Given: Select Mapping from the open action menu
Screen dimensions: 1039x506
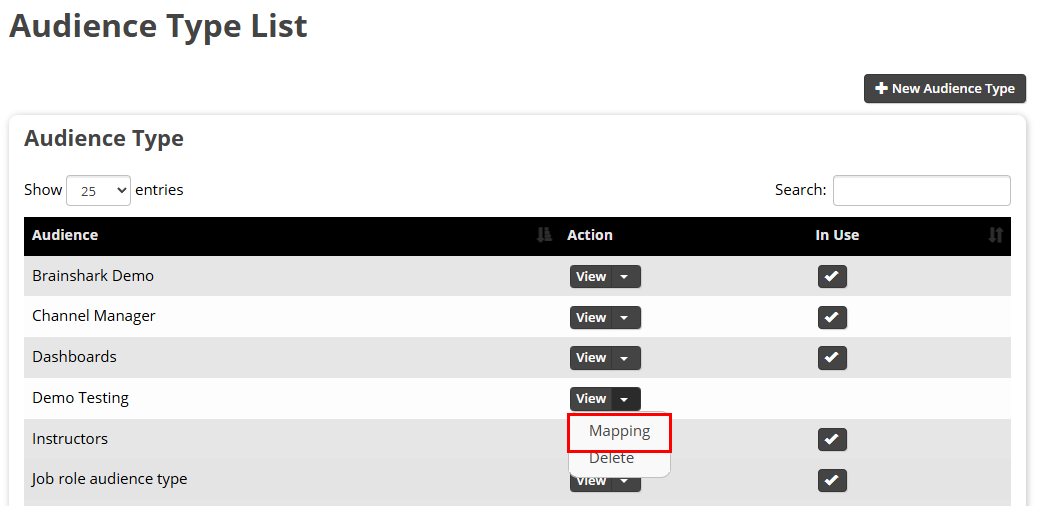Looking at the screenshot, I should click(x=619, y=432).
